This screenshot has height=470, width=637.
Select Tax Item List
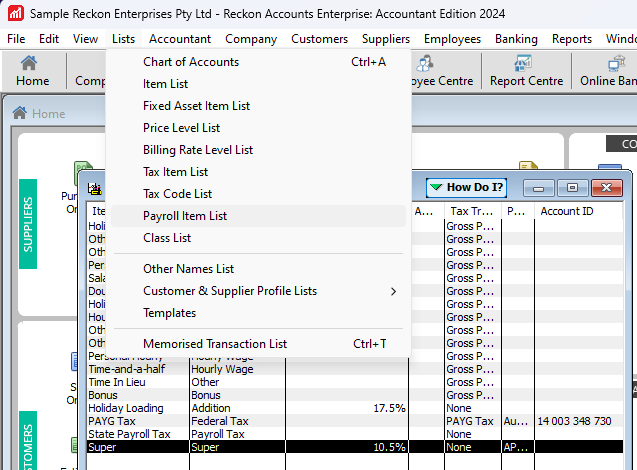258,171
